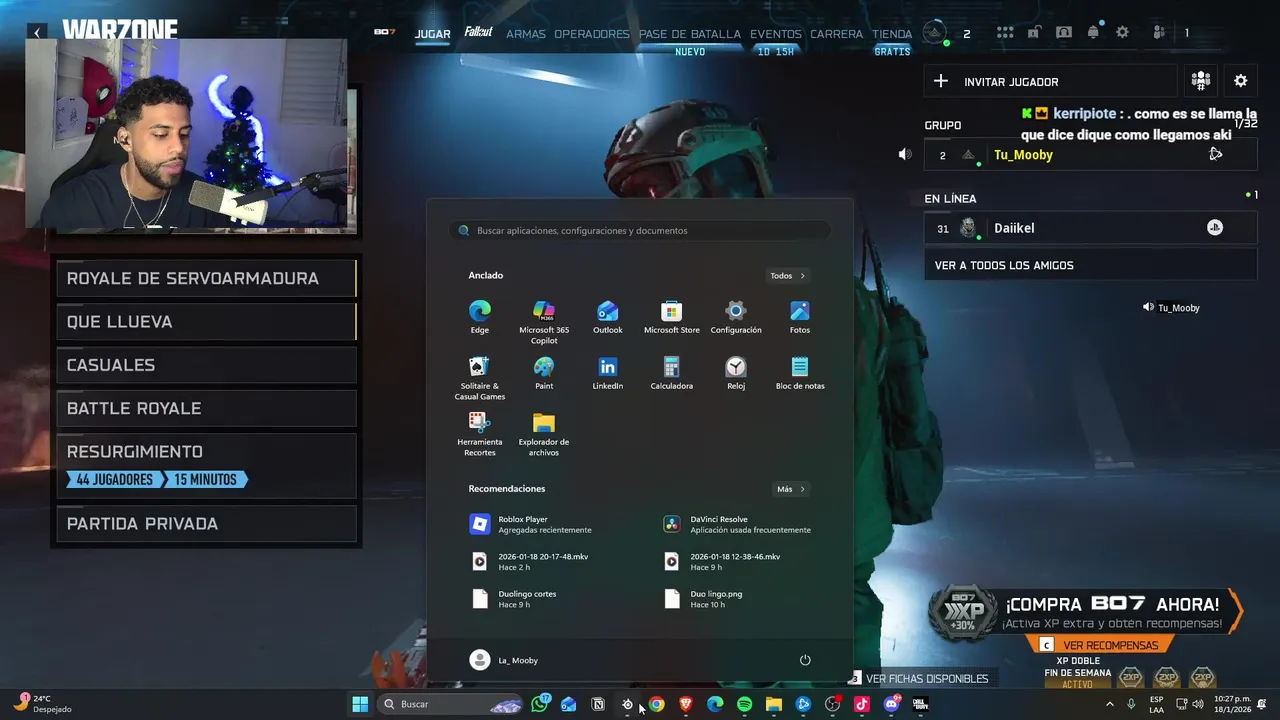Viewport: 1280px width, 720px height.
Task: Open the social friends icon in top bar
Action: click(x=1159, y=33)
